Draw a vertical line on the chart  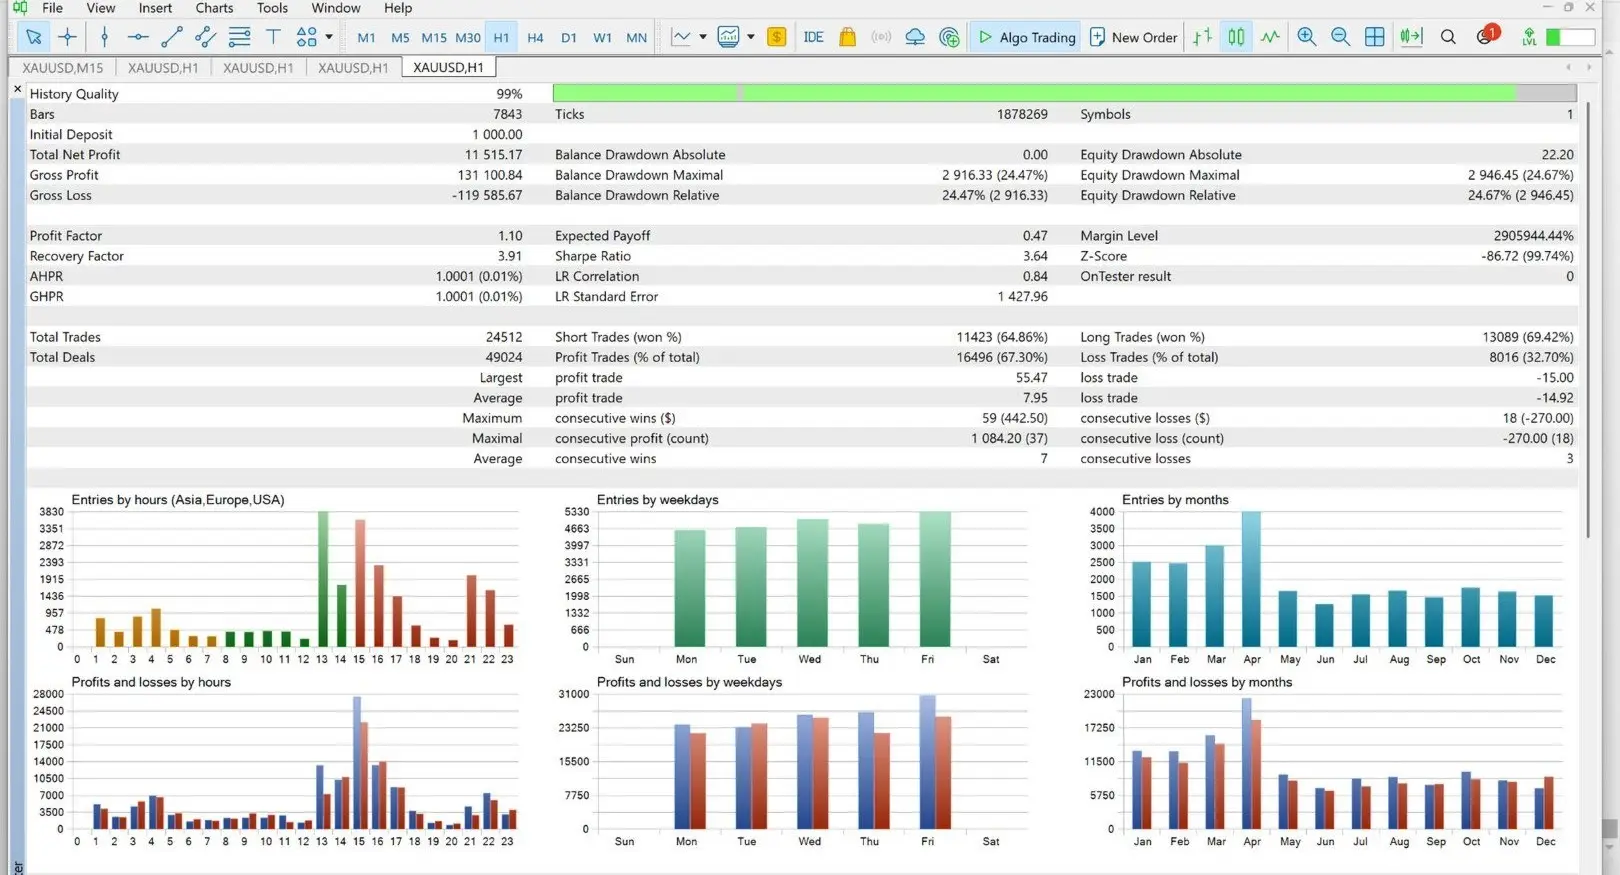[104, 37]
